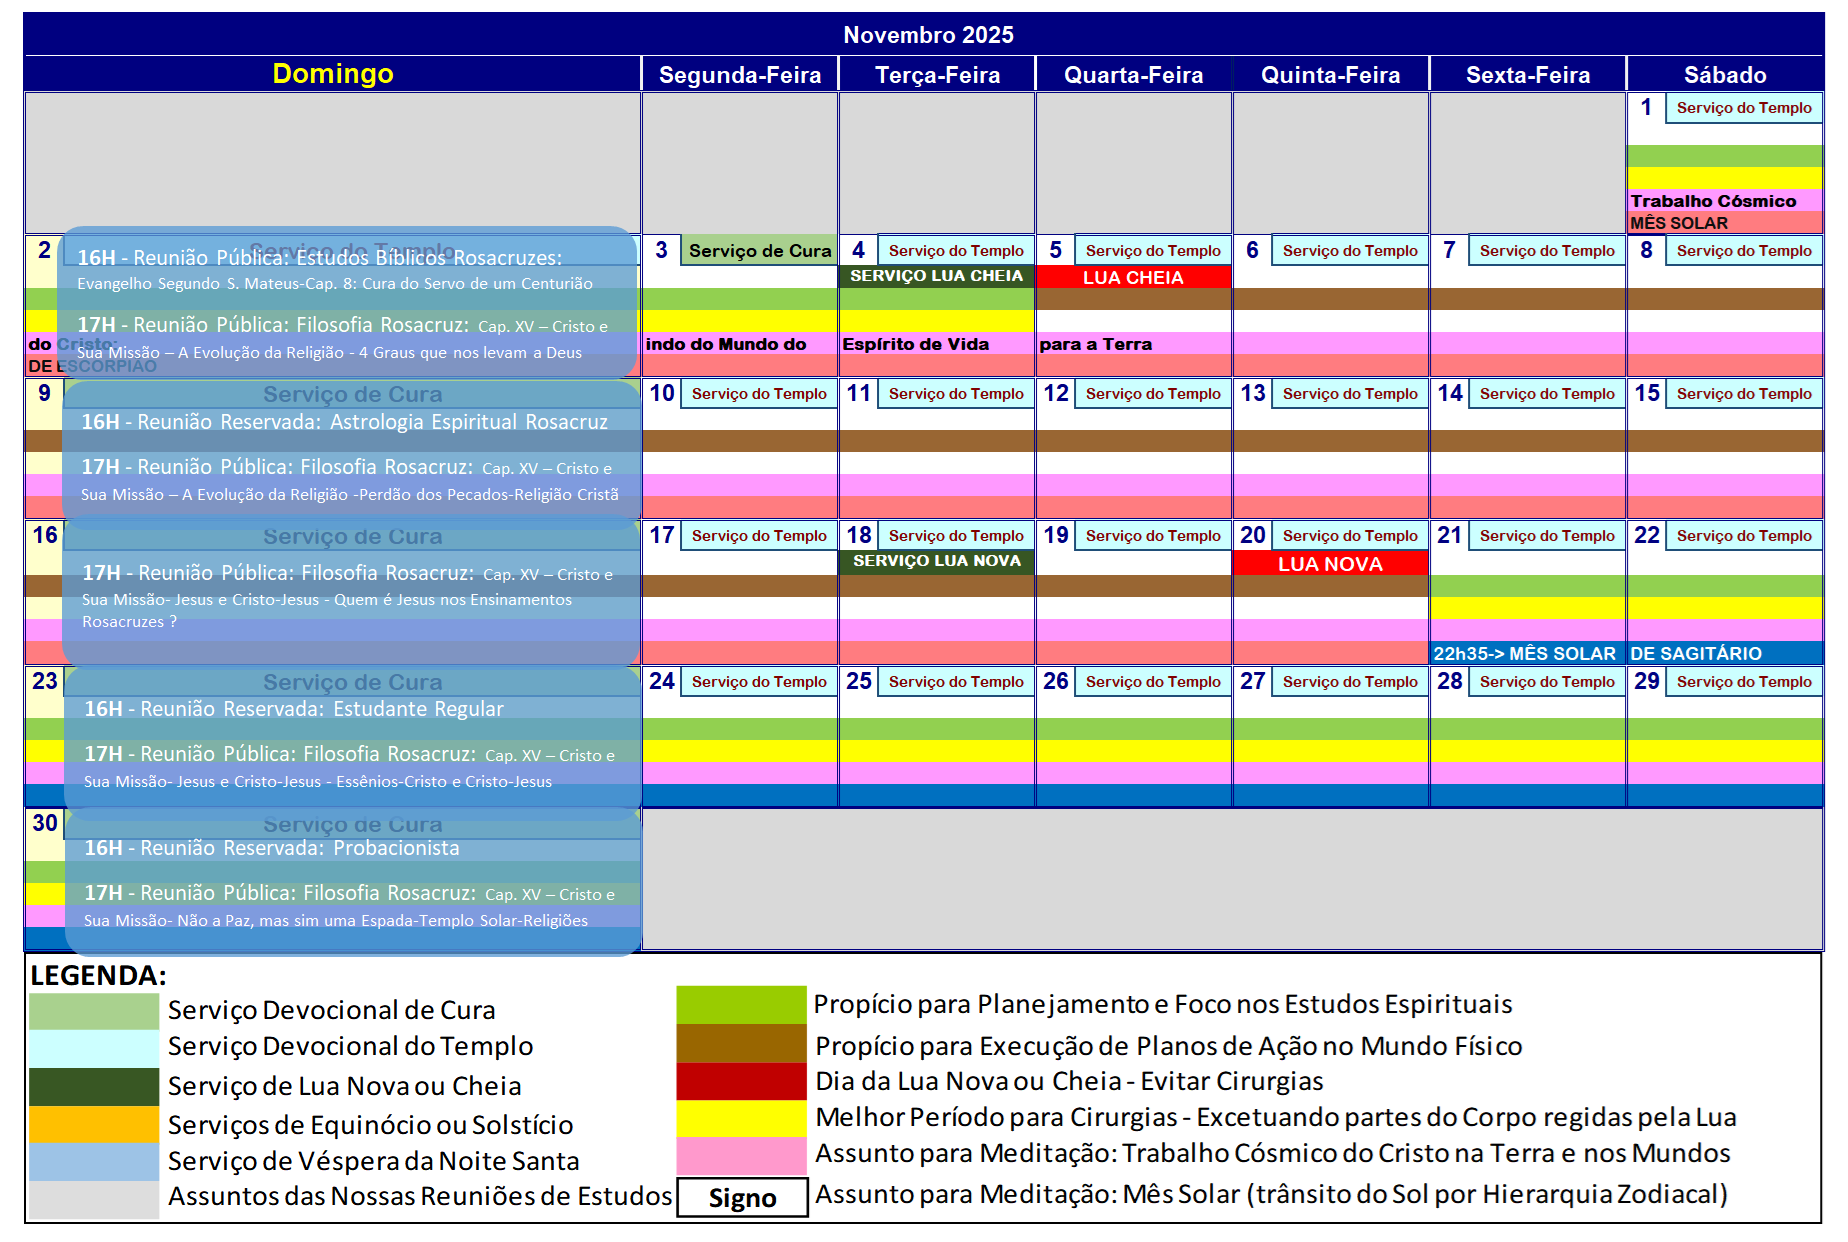1848x1242 pixels.
Task: Click the red Dia da Lua Nova ou Cheia swatch
Action: tap(741, 1081)
